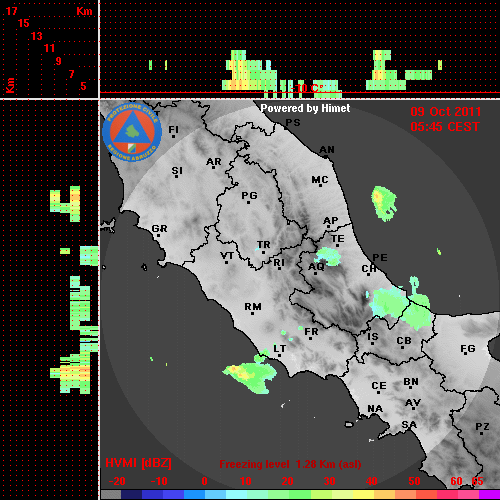The height and width of the screenshot is (500, 500).
Task: Click the '-20' value on dBZ scale
Action: click(117, 481)
